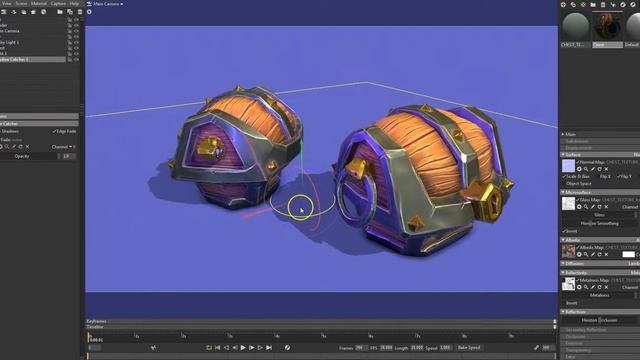The image size is (640, 360).
Task: Collapse the Reflectivity section
Action: coord(563,272)
